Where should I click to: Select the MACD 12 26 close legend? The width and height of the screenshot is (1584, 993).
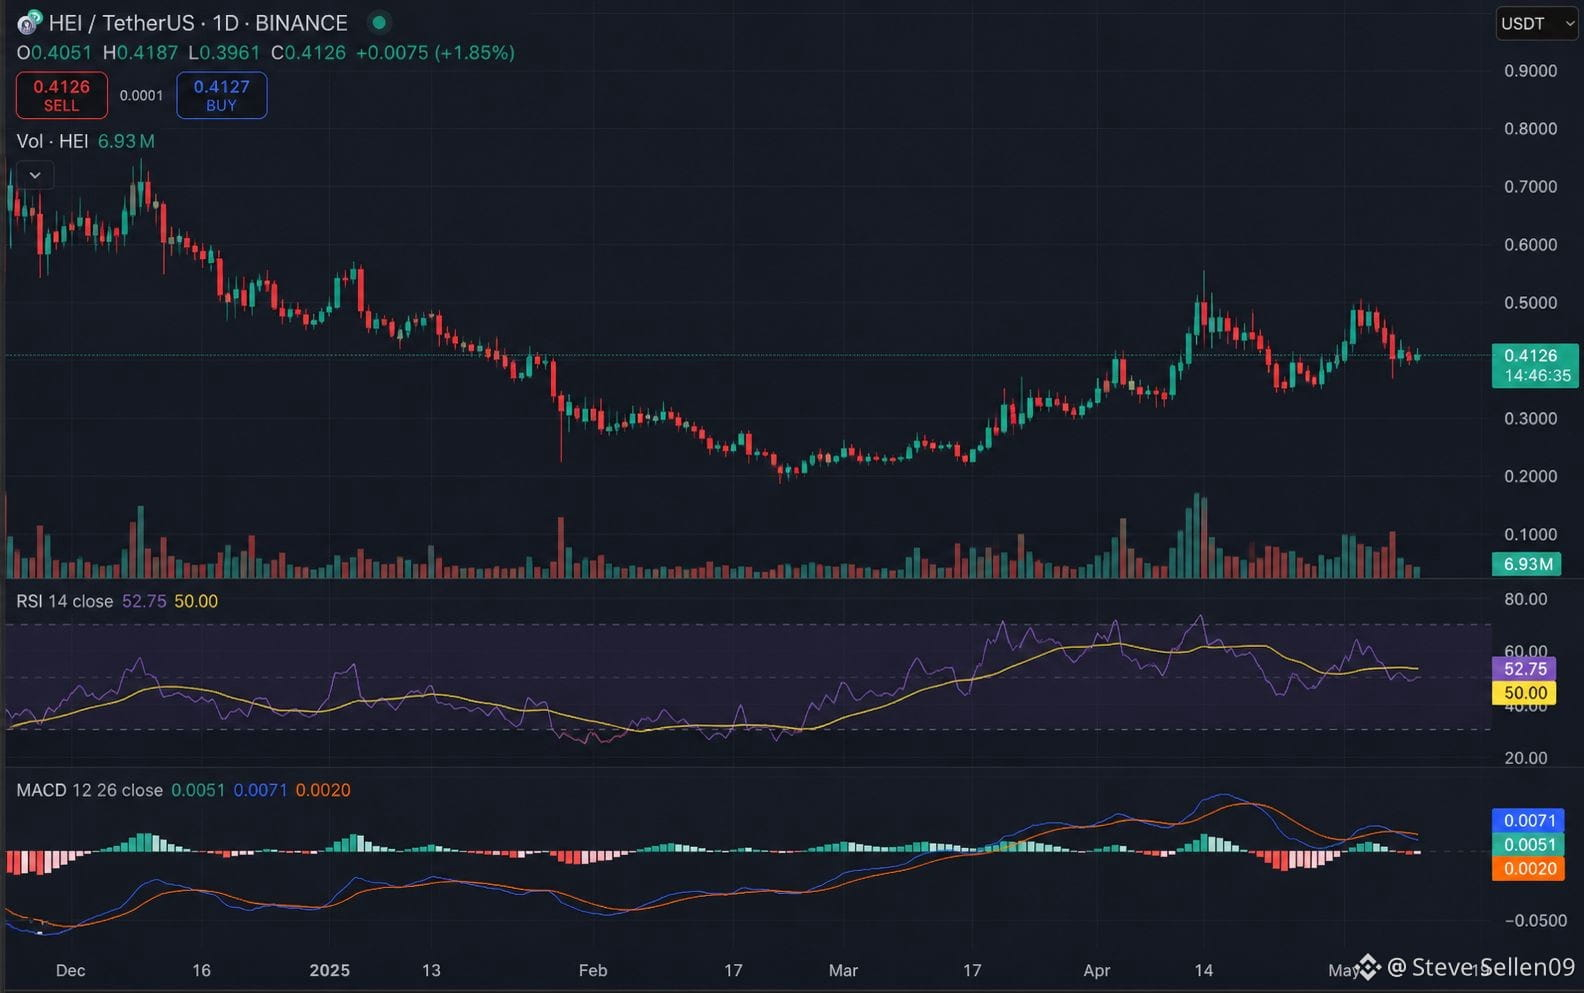pyautogui.click(x=89, y=790)
